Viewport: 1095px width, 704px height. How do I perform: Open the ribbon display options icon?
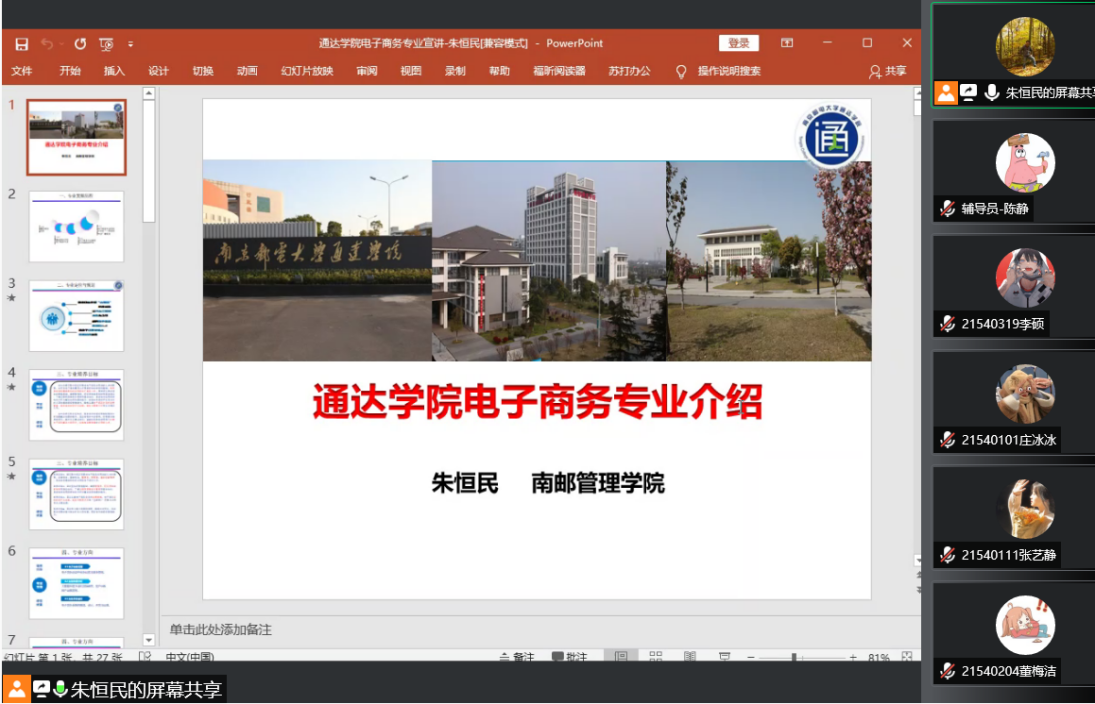click(x=787, y=43)
